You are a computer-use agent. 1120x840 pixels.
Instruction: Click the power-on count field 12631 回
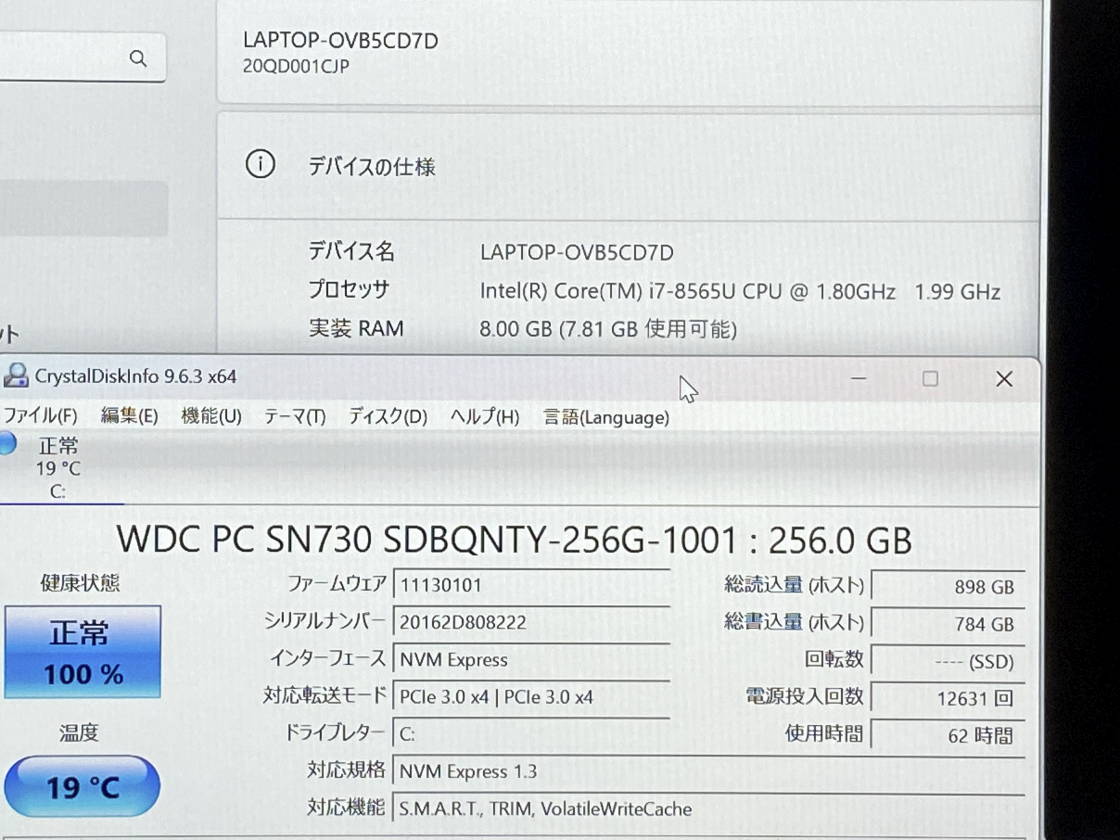tap(947, 698)
